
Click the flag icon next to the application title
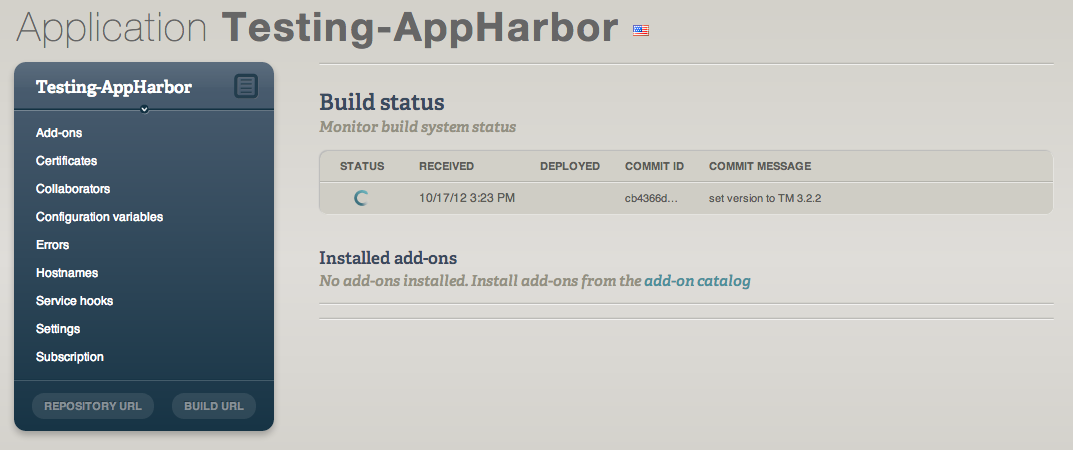tap(641, 31)
